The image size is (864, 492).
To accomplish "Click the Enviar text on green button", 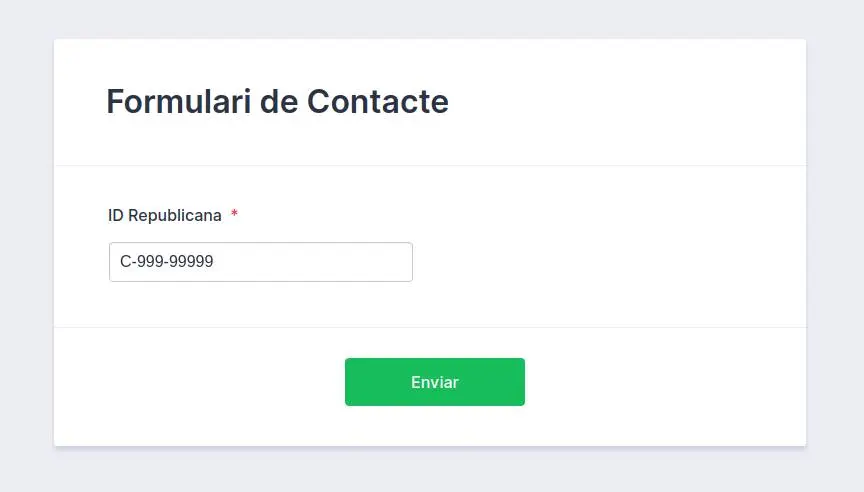I will click(x=435, y=382).
